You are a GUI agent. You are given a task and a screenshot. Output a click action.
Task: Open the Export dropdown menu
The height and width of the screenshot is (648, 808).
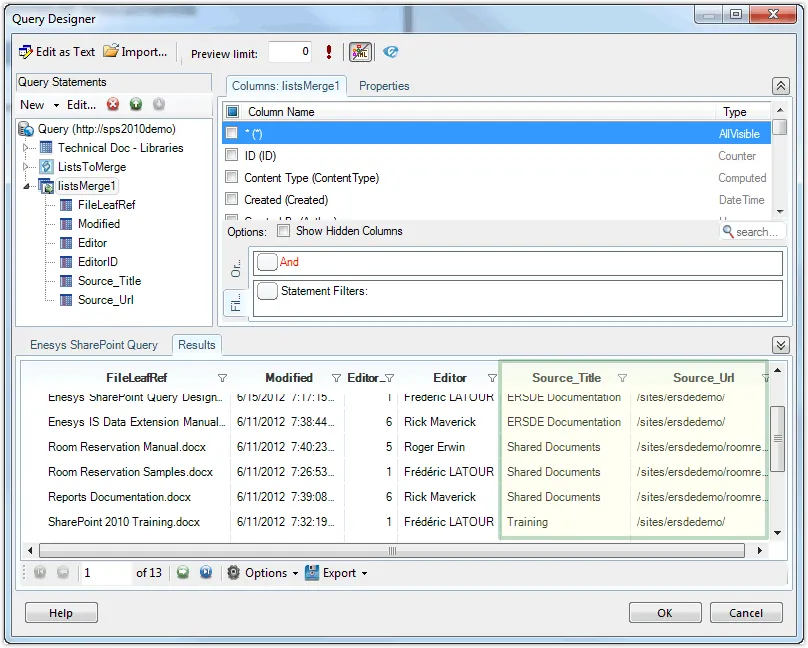coord(337,573)
